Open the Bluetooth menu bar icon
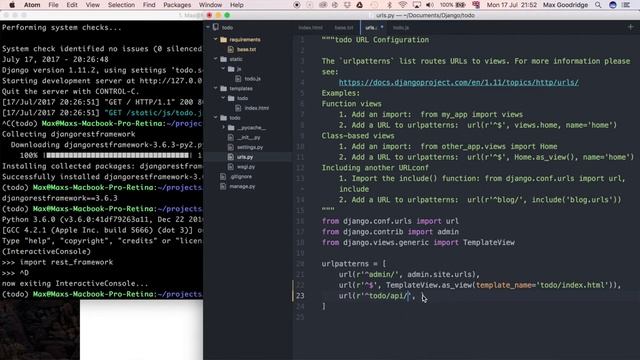This screenshot has height=360, width=640. (389, 5)
